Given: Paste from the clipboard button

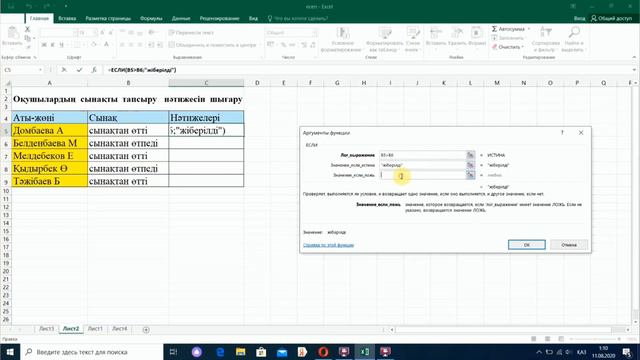Looking at the screenshot, I should (x=12, y=36).
